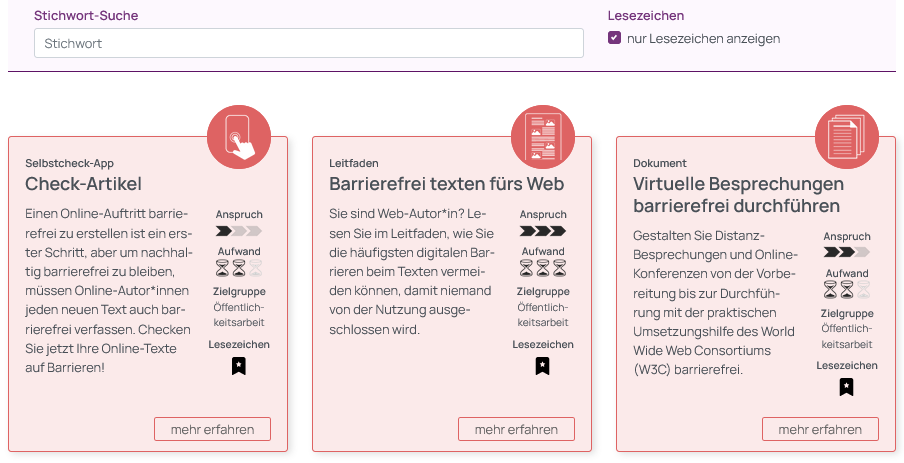Click the 'Sie sind Web-Autor*in?' description text

[x=412, y=272]
